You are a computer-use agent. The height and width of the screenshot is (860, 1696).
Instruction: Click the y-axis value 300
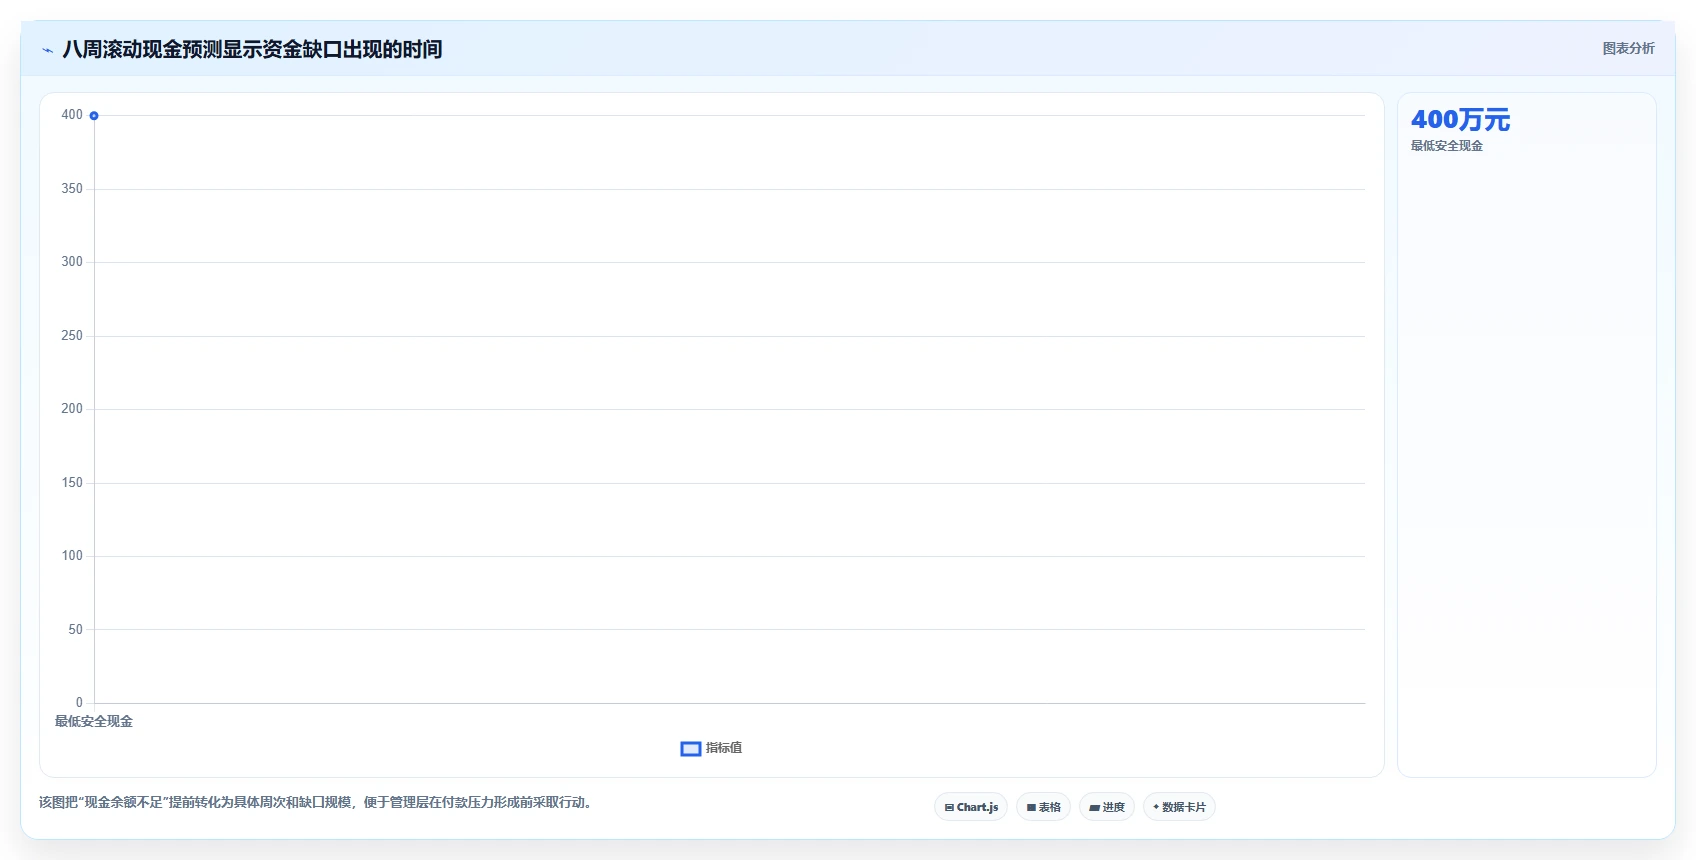click(72, 262)
